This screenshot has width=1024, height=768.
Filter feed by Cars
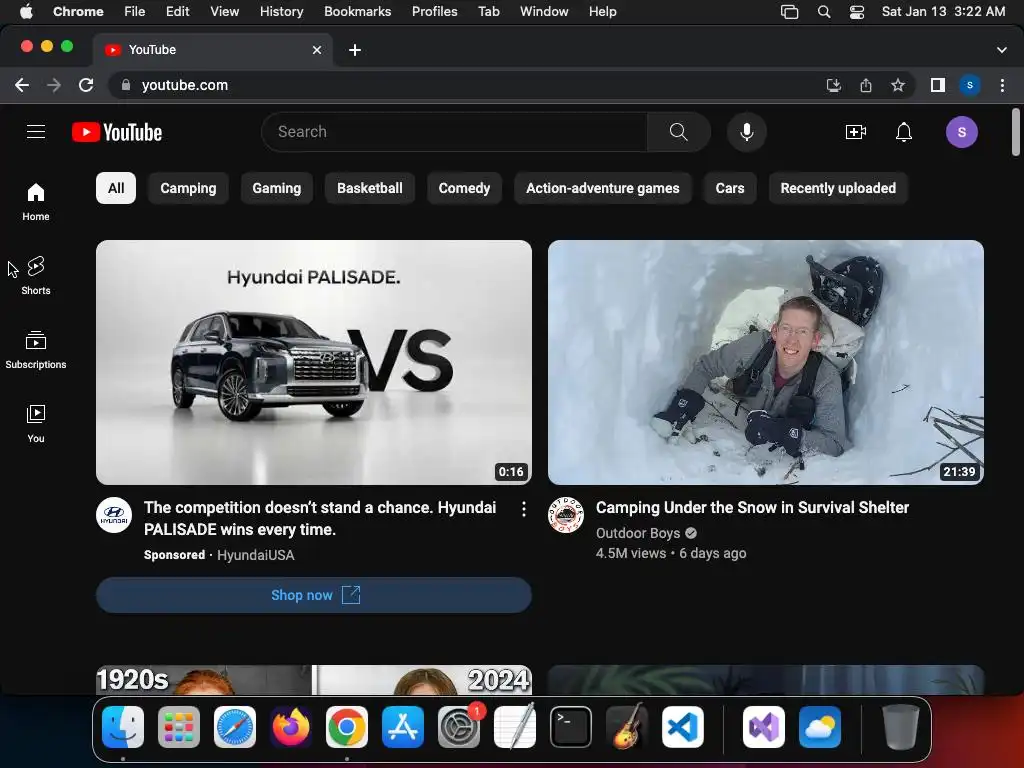pyautogui.click(x=730, y=188)
